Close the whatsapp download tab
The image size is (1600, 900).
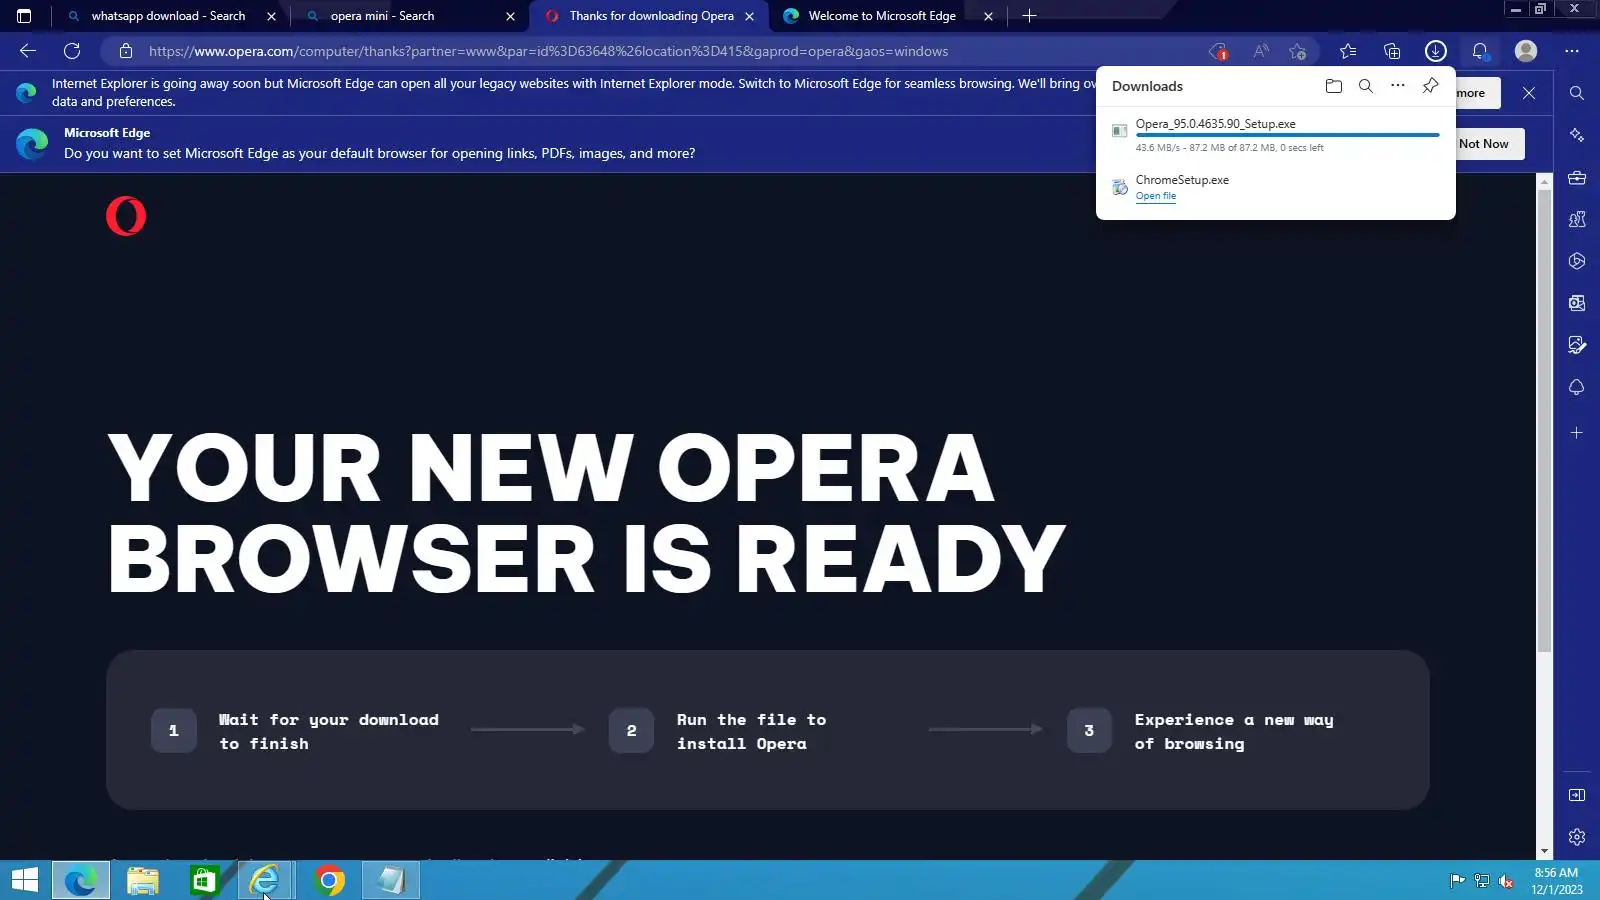[271, 16]
